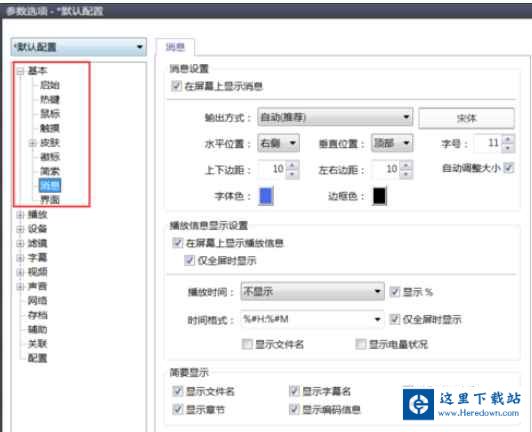Toggle the 显示 % checkbox
Viewport: 532px width, 432px height.
[x=395, y=291]
